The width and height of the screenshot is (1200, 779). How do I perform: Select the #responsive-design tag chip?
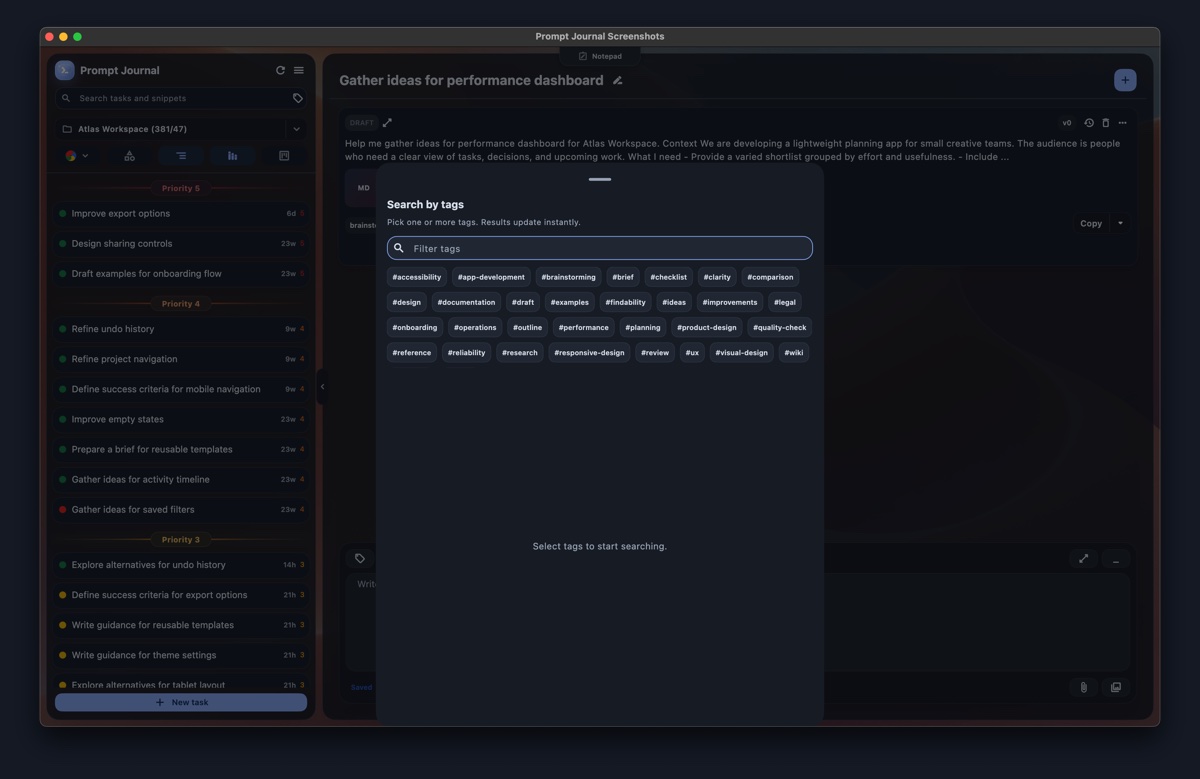[x=589, y=352]
